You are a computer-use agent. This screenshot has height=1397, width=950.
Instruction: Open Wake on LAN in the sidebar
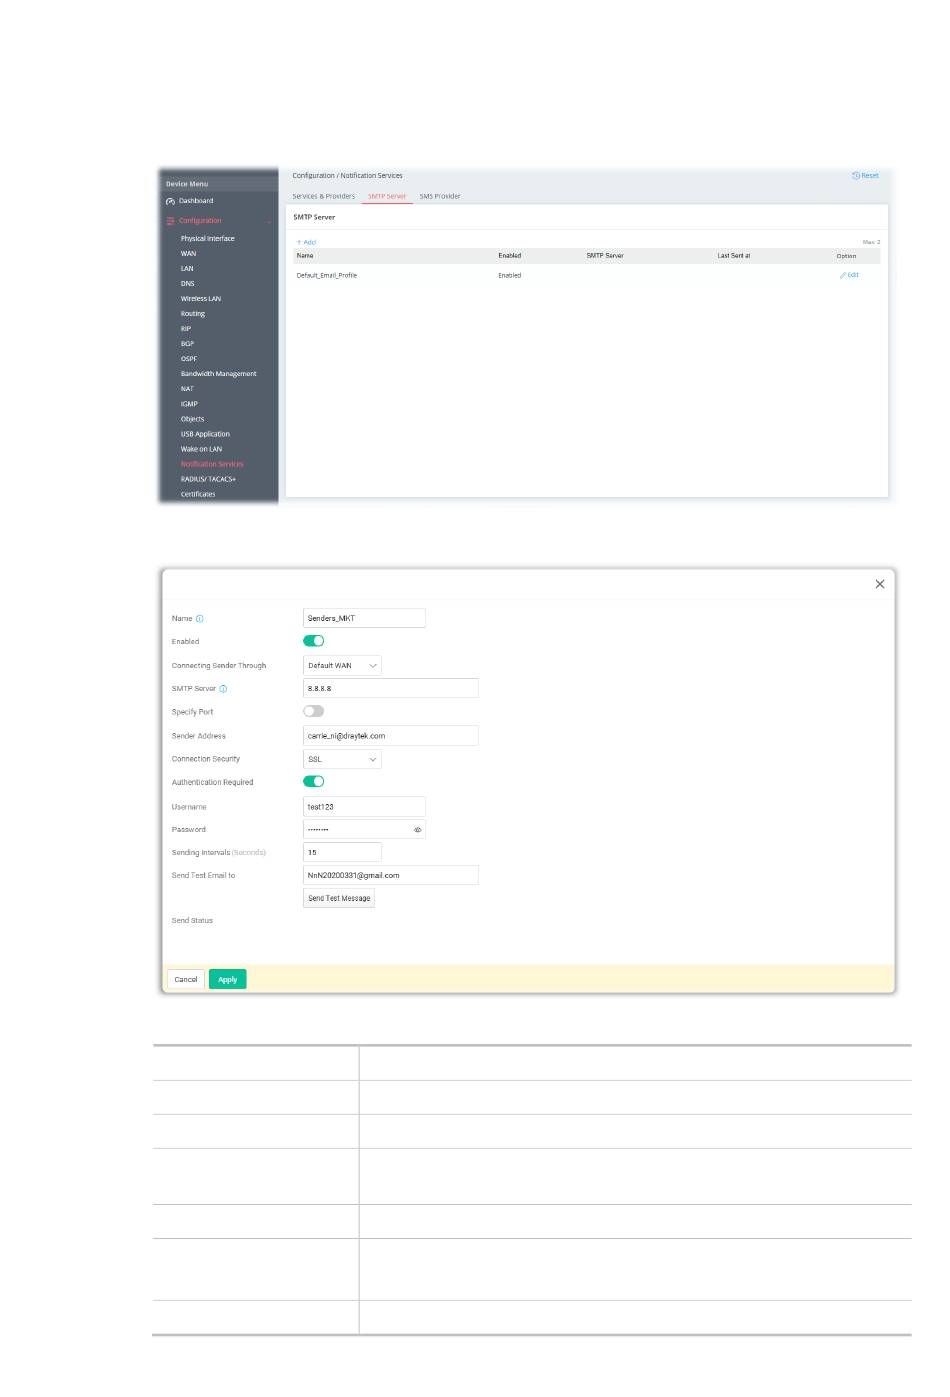[201, 449]
